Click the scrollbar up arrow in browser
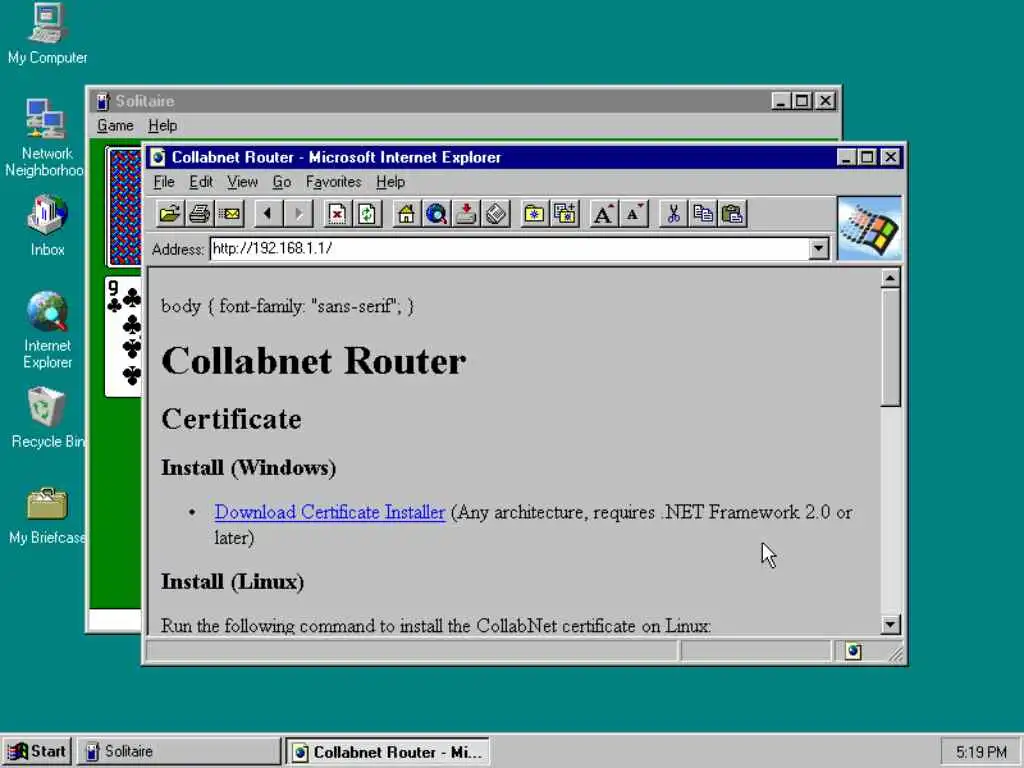This screenshot has height=768, width=1024. tap(890, 279)
